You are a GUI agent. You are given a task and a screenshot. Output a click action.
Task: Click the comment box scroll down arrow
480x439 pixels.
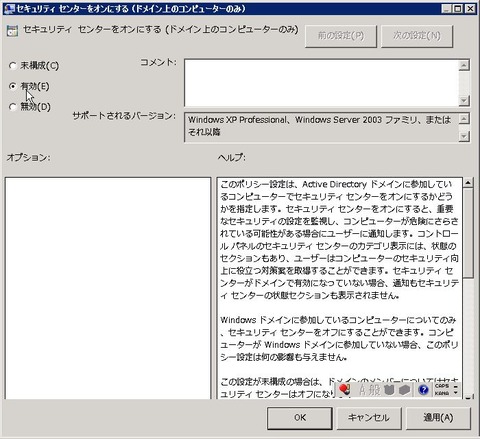(x=464, y=101)
